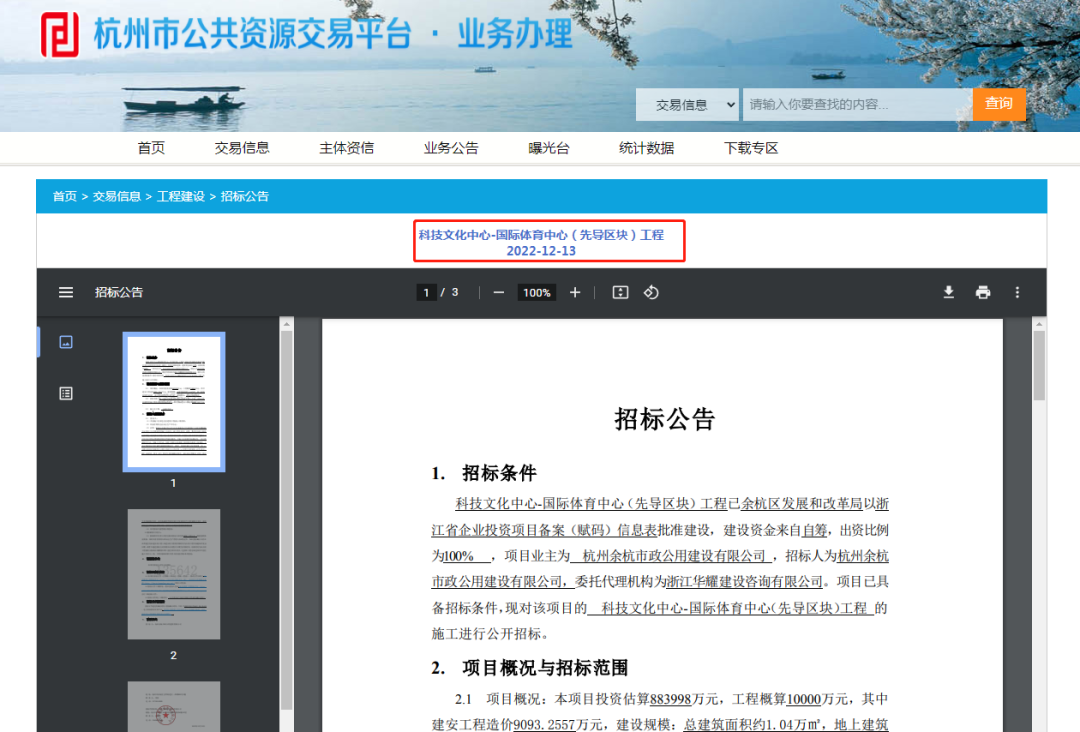This screenshot has width=1080, height=732.
Task: Open 主体资信 navigation item
Action: click(346, 148)
